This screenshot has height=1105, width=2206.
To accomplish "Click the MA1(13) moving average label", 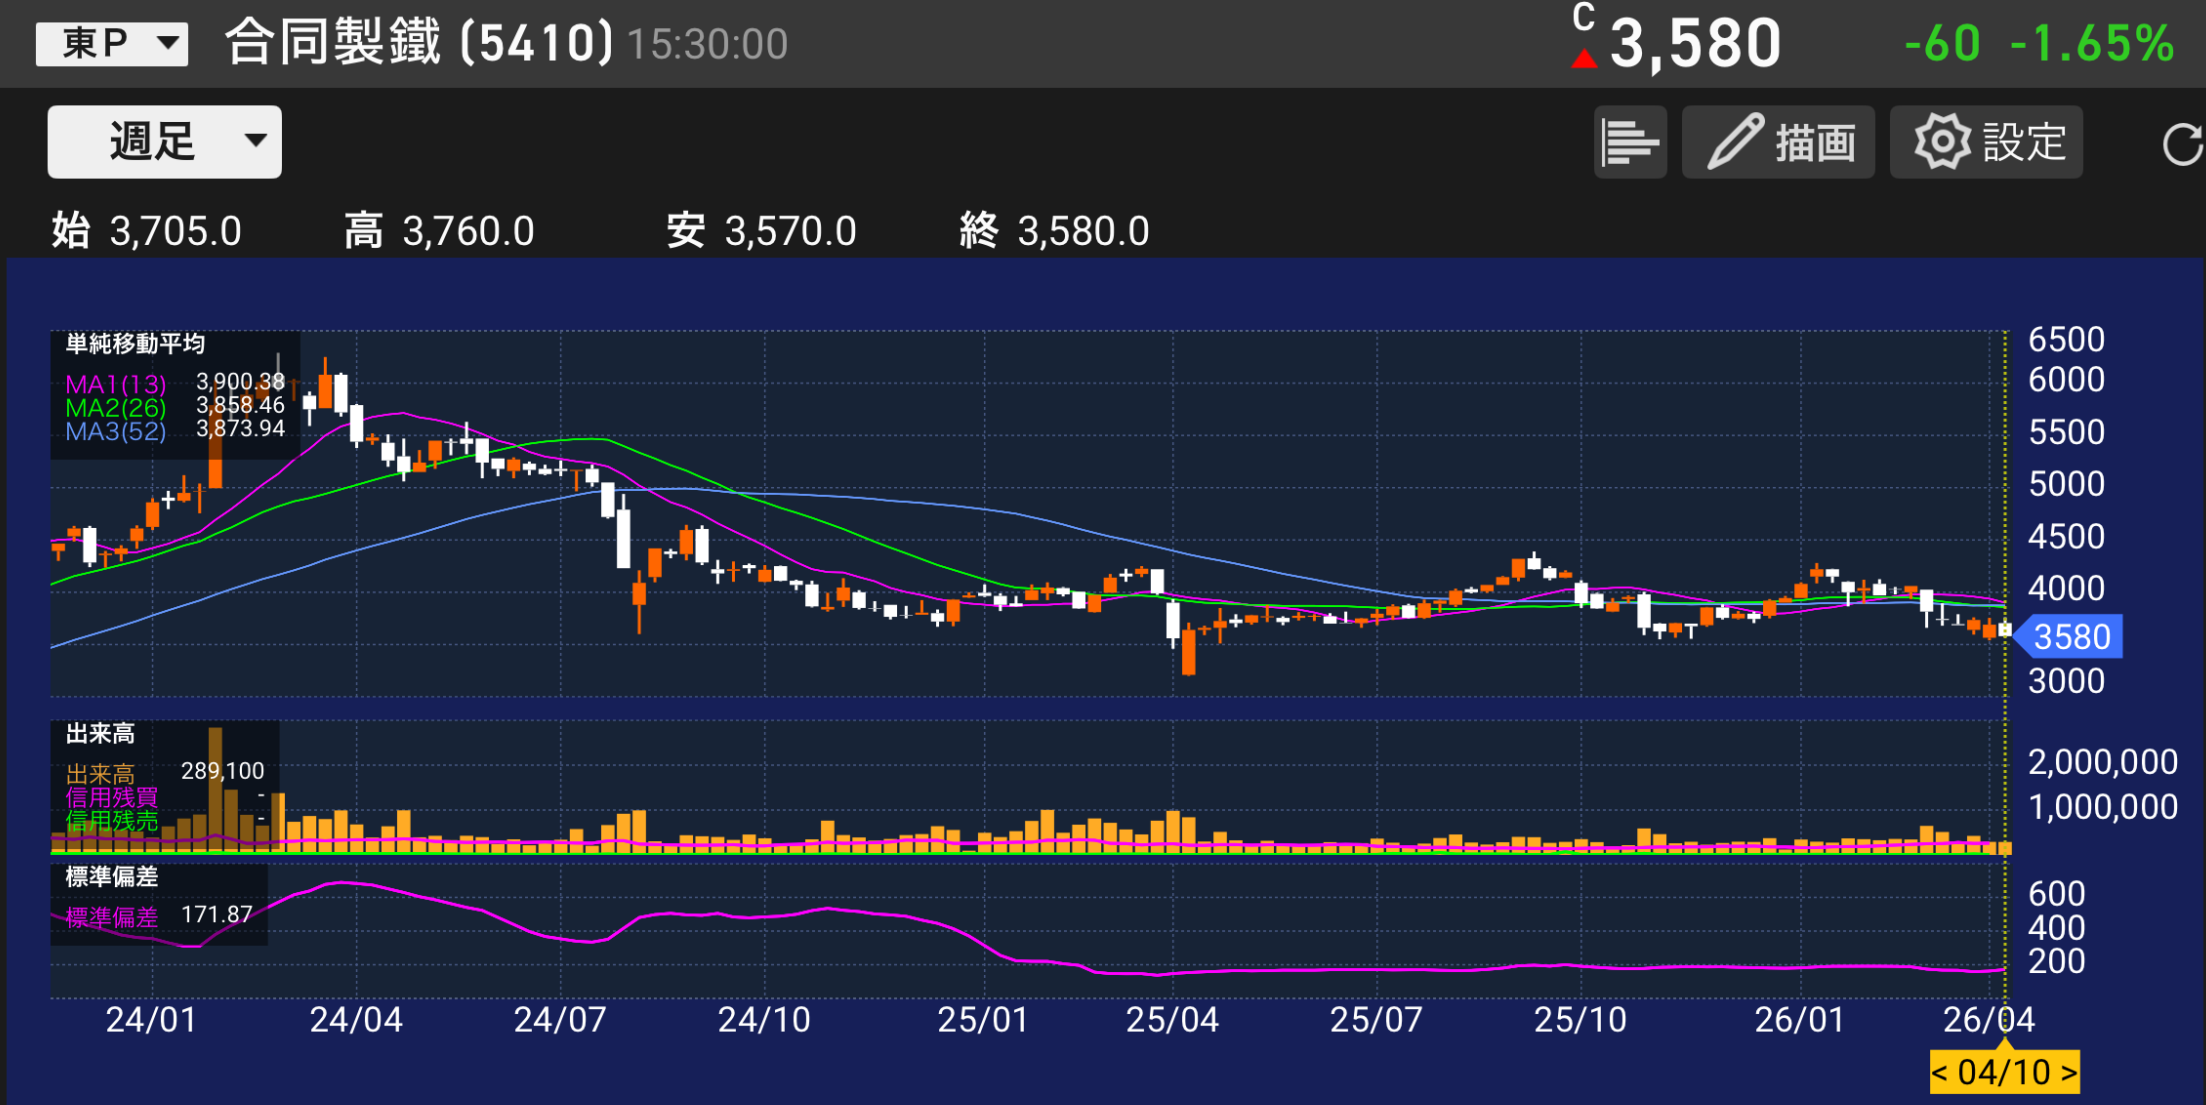I will (115, 384).
